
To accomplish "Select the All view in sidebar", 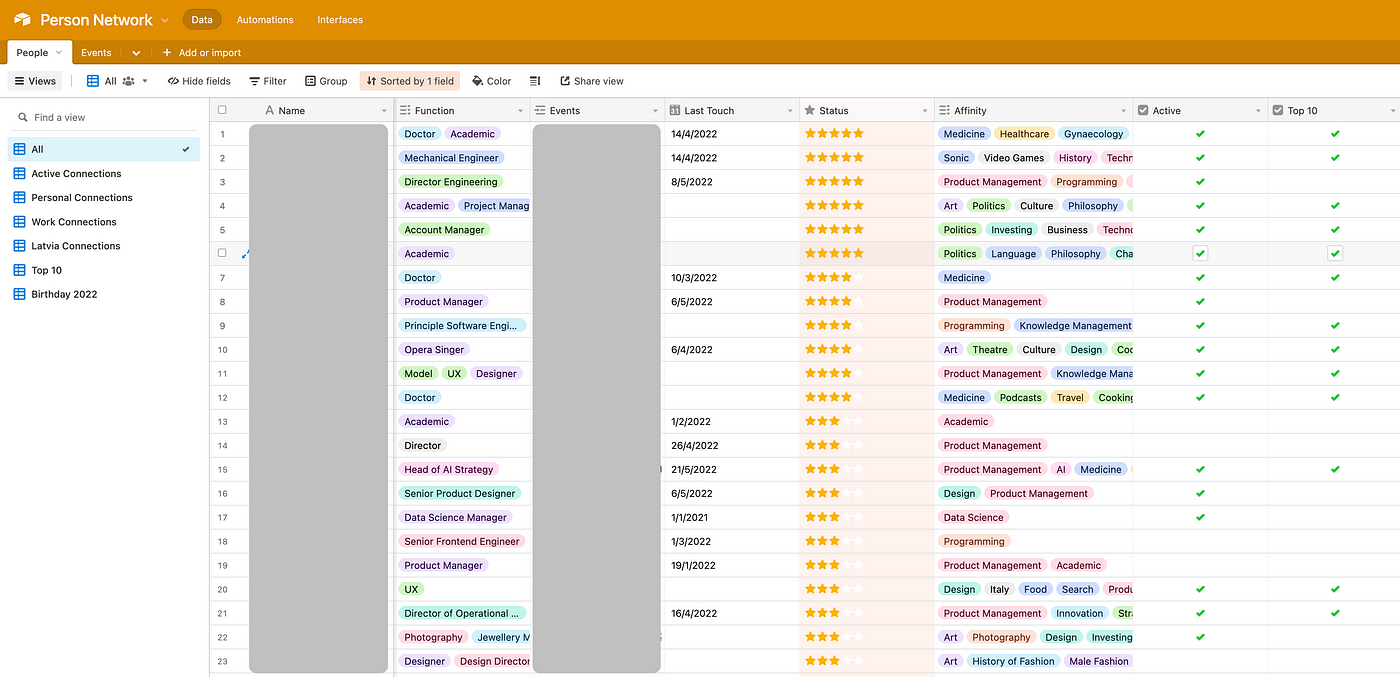I will 104,149.
